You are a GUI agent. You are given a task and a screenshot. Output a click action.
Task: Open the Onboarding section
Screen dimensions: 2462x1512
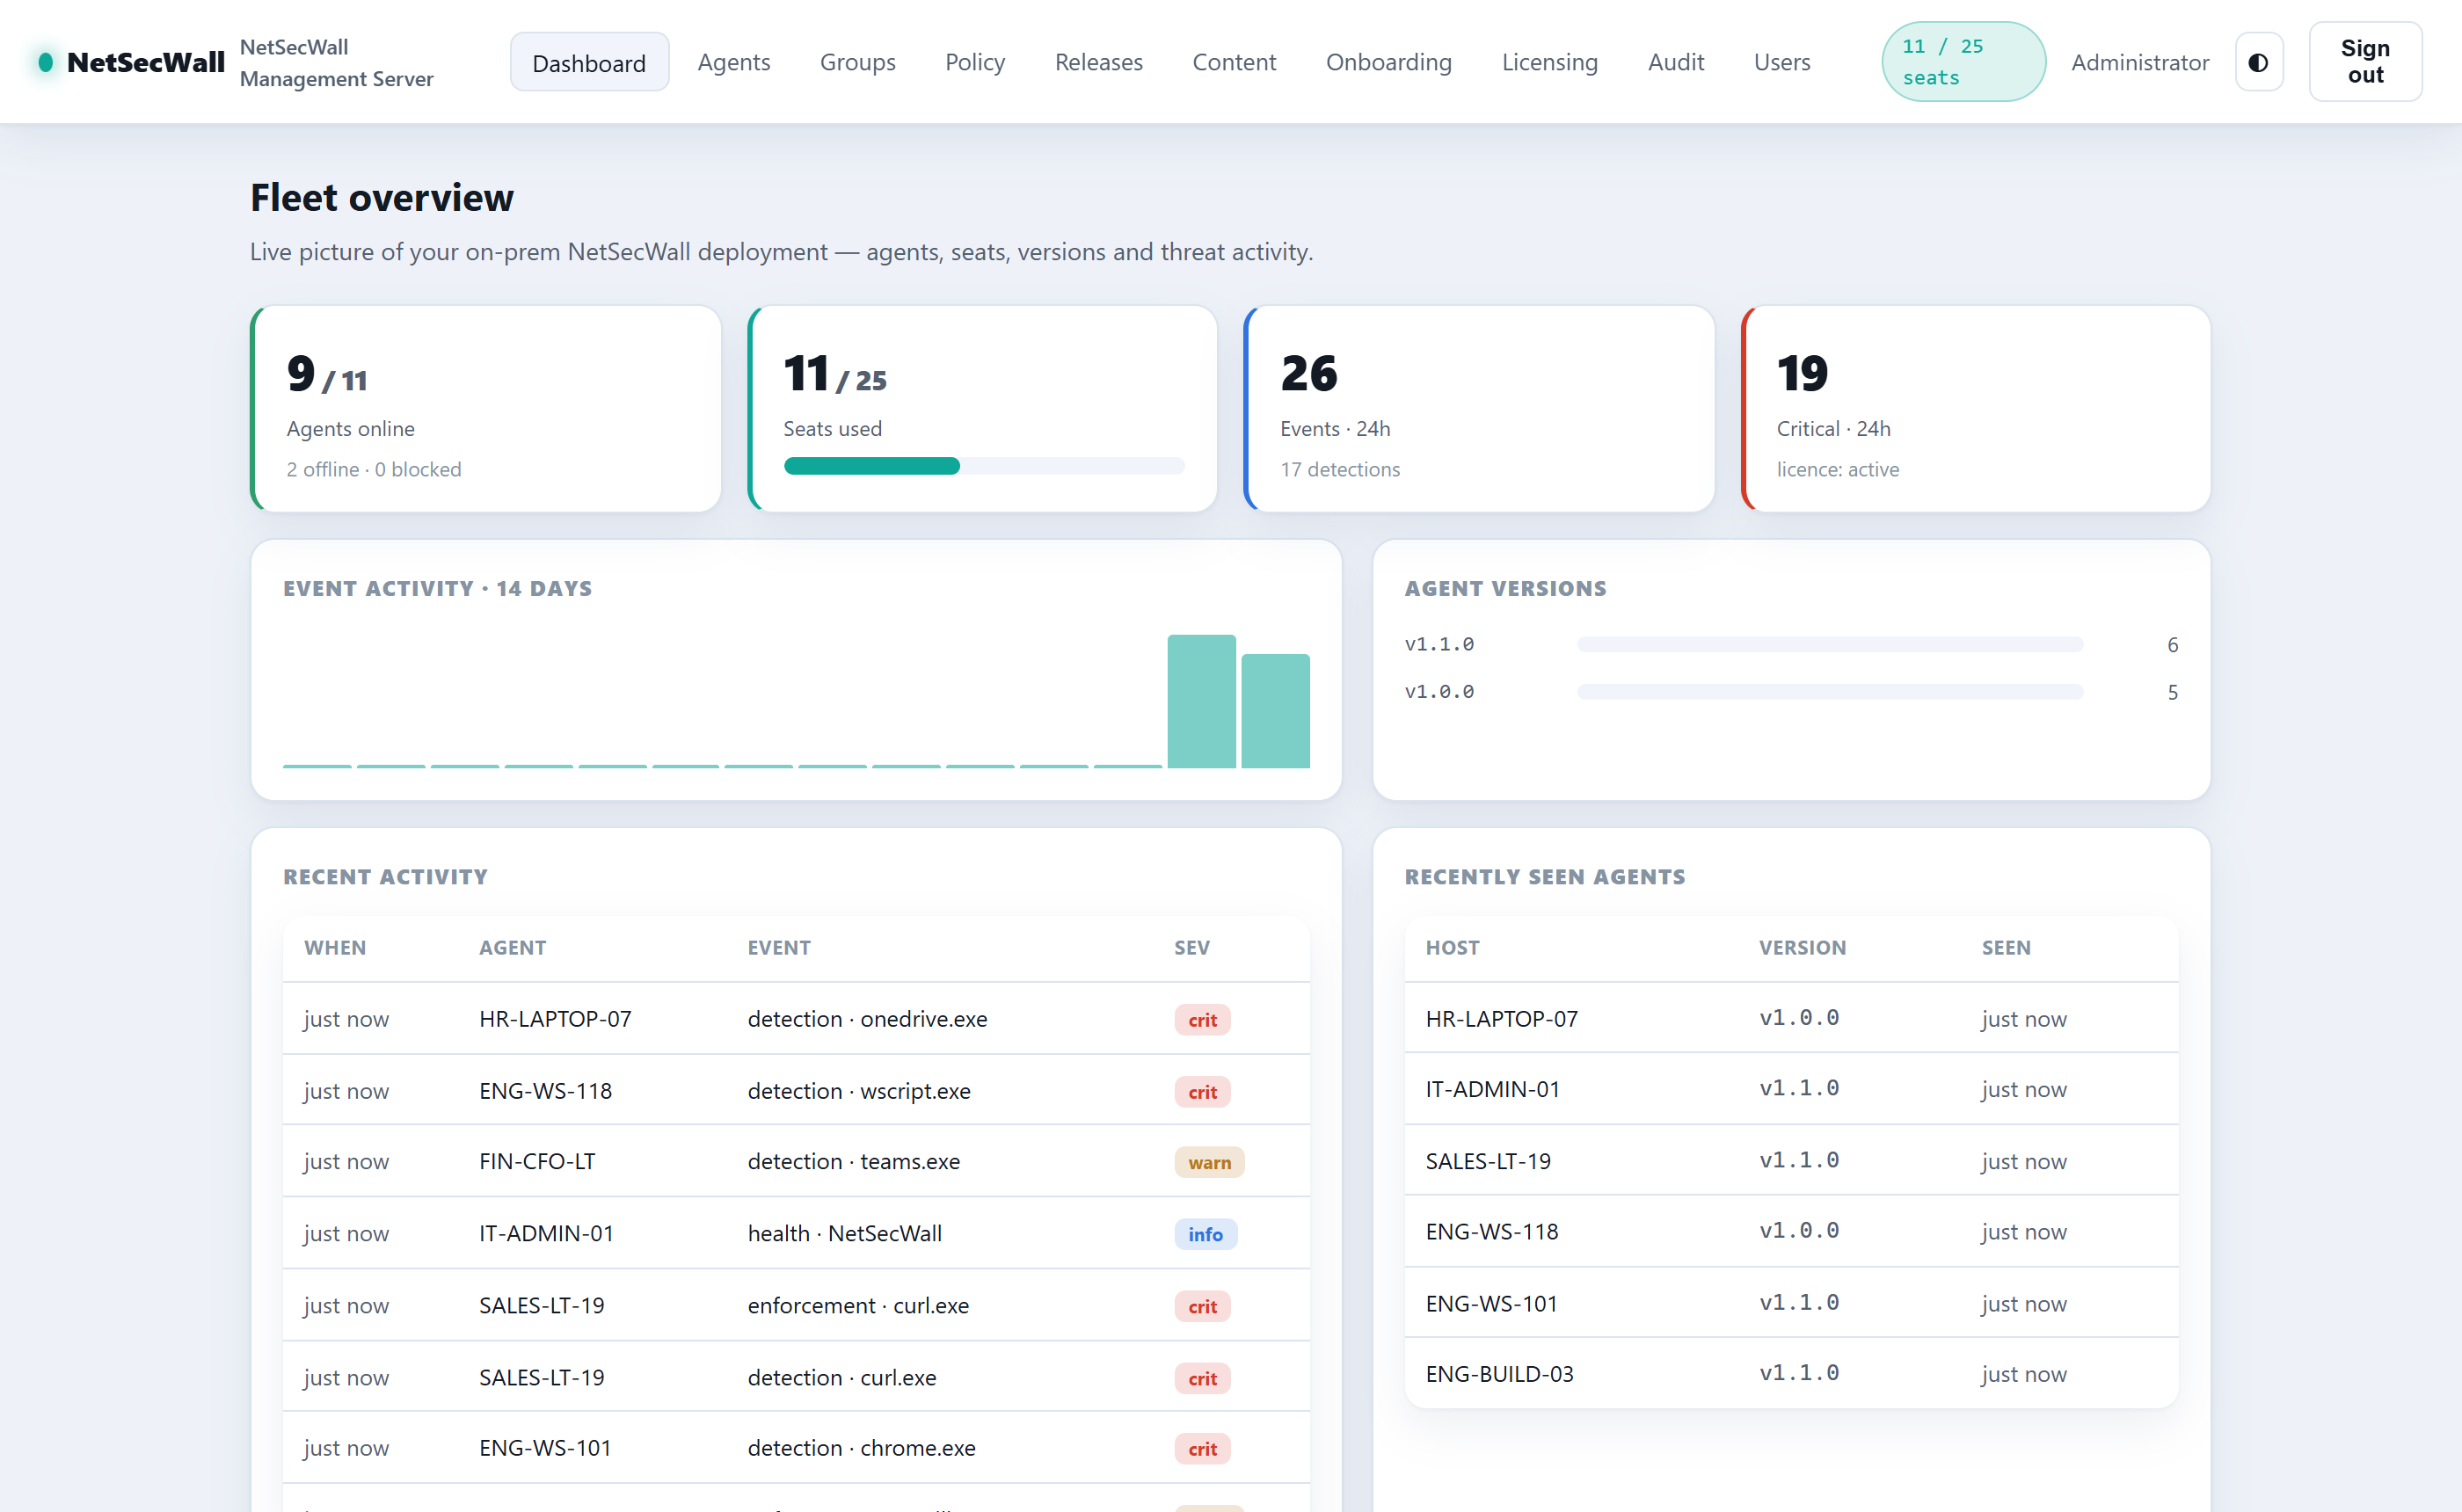pyautogui.click(x=1388, y=62)
